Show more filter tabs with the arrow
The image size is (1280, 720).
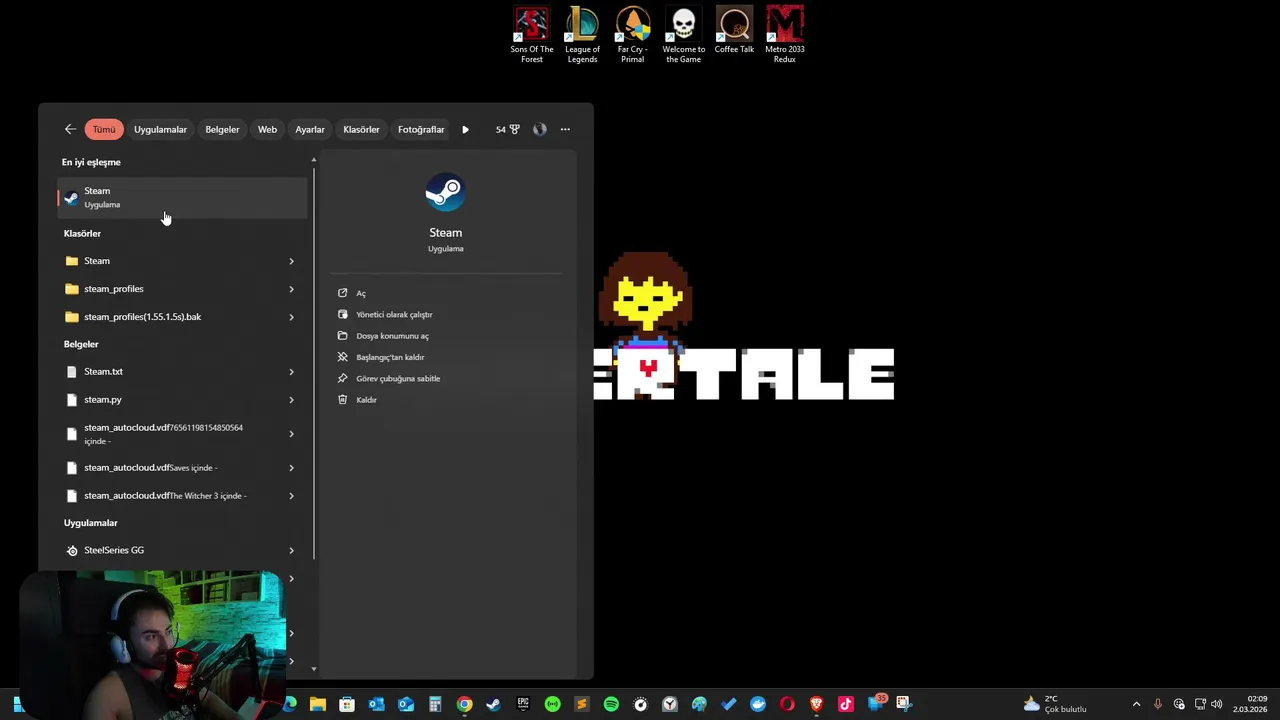coord(465,129)
